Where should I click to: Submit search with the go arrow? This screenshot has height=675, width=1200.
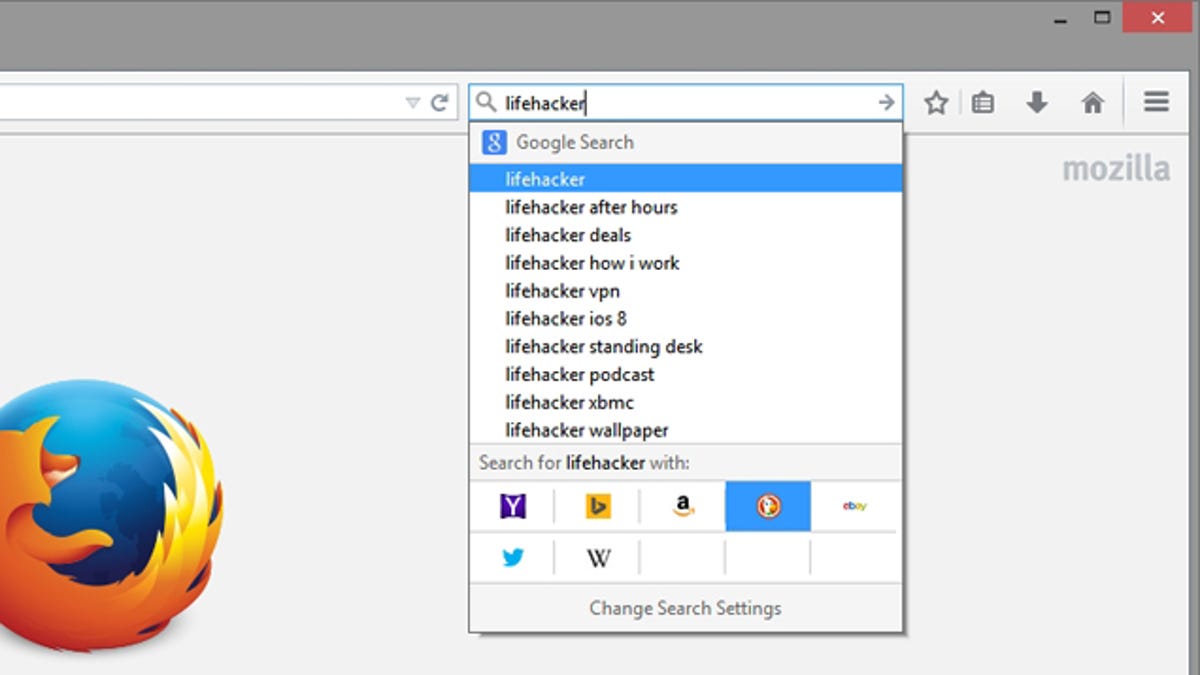pyautogui.click(x=886, y=102)
